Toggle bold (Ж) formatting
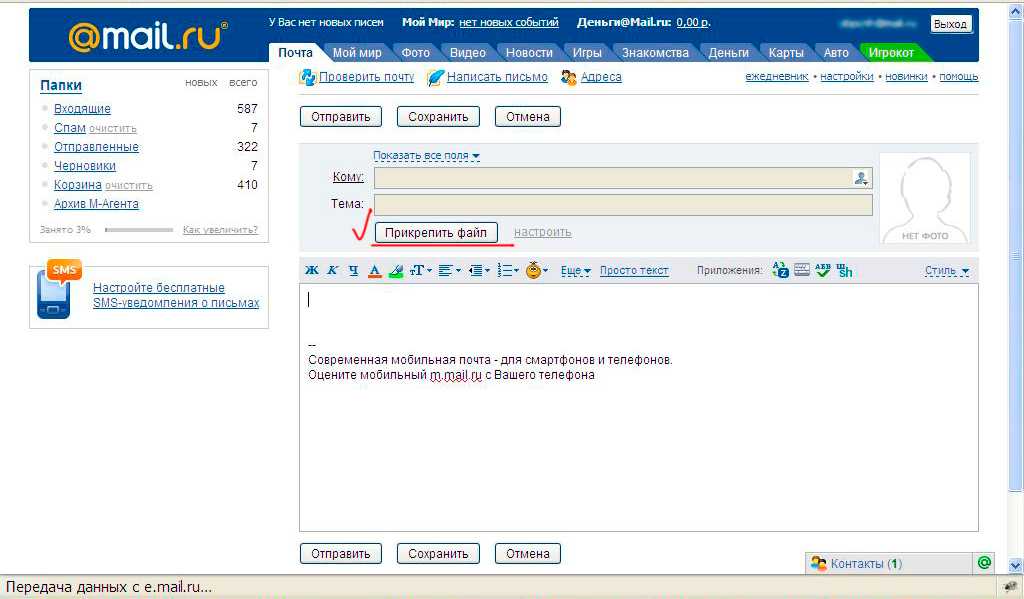 click(x=312, y=270)
